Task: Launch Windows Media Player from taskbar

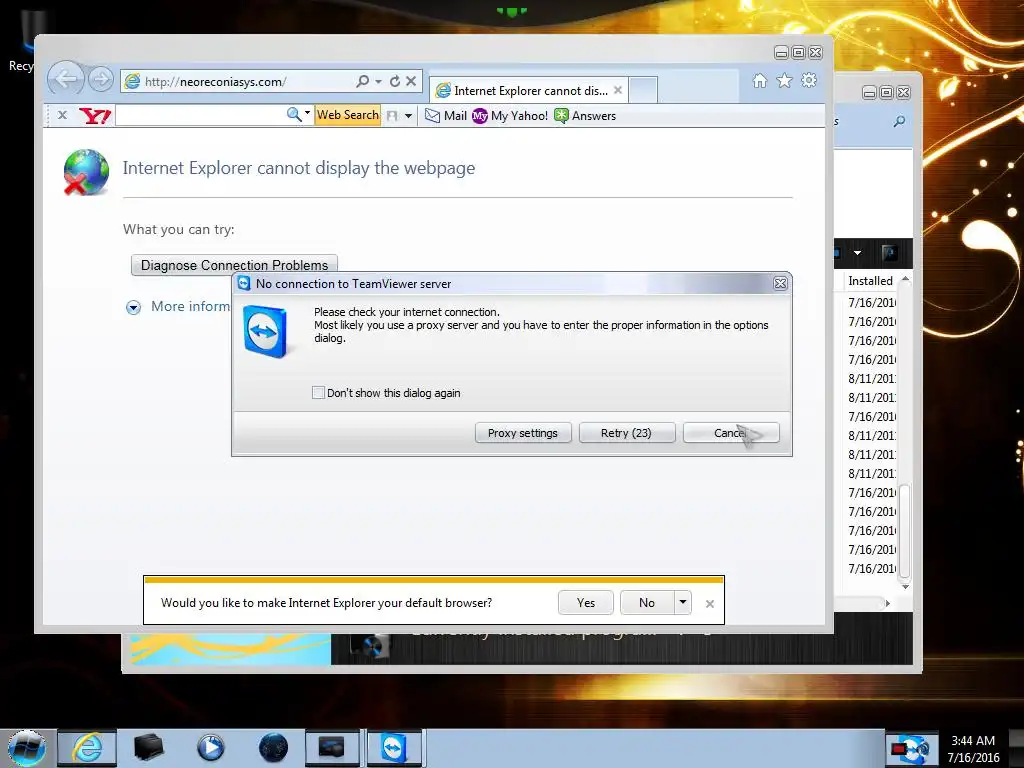Action: (210, 748)
